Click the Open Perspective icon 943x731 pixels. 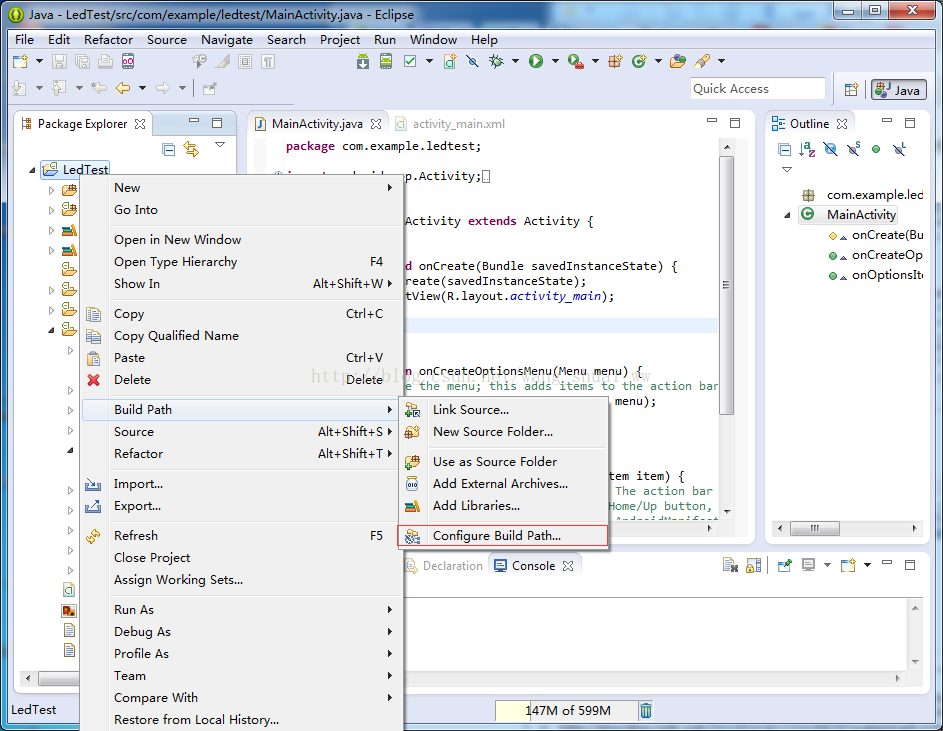[x=851, y=90]
